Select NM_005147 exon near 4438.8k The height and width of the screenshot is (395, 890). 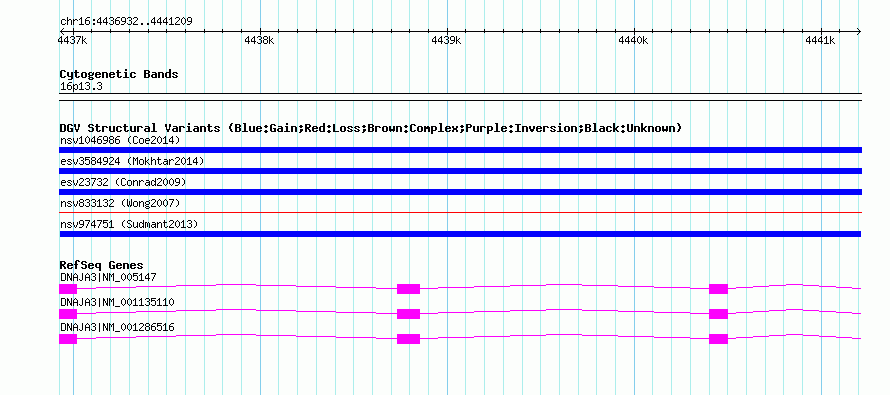point(408,289)
